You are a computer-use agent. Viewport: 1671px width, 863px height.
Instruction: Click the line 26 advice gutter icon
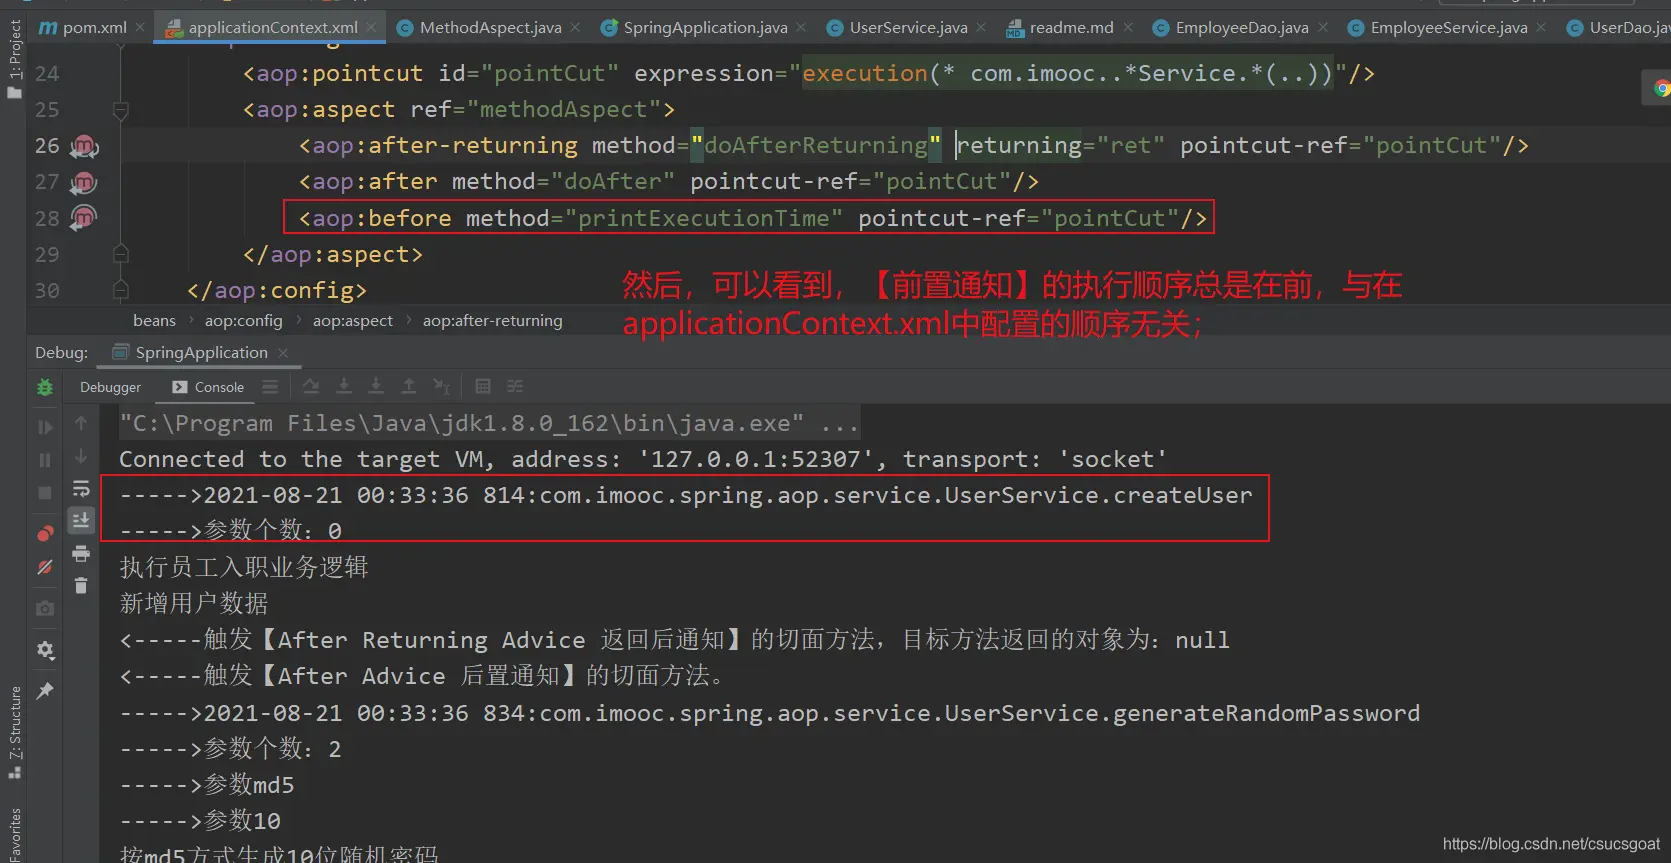(x=84, y=146)
